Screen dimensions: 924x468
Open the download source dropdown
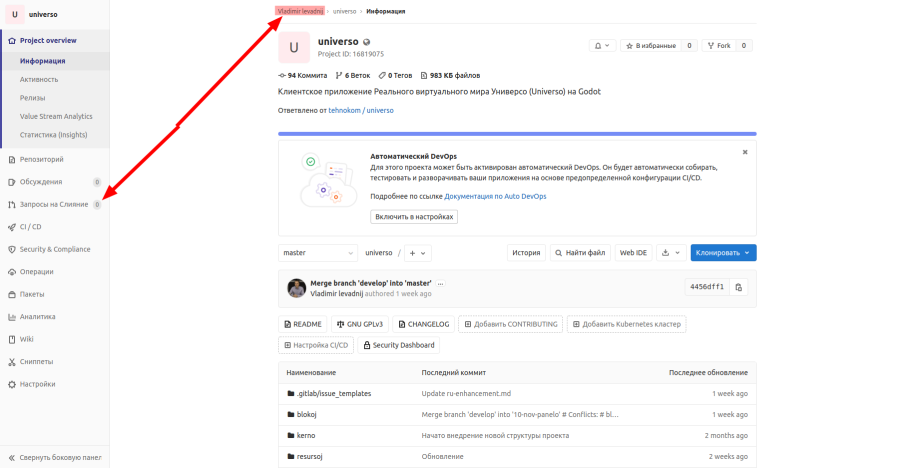pyautogui.click(x=671, y=253)
